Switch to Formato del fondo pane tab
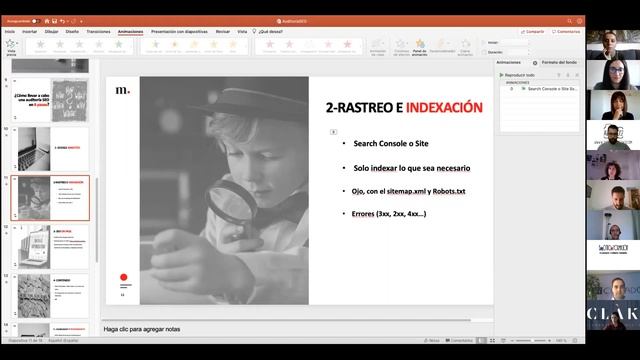Viewport: 640px width, 360px height. click(559, 62)
